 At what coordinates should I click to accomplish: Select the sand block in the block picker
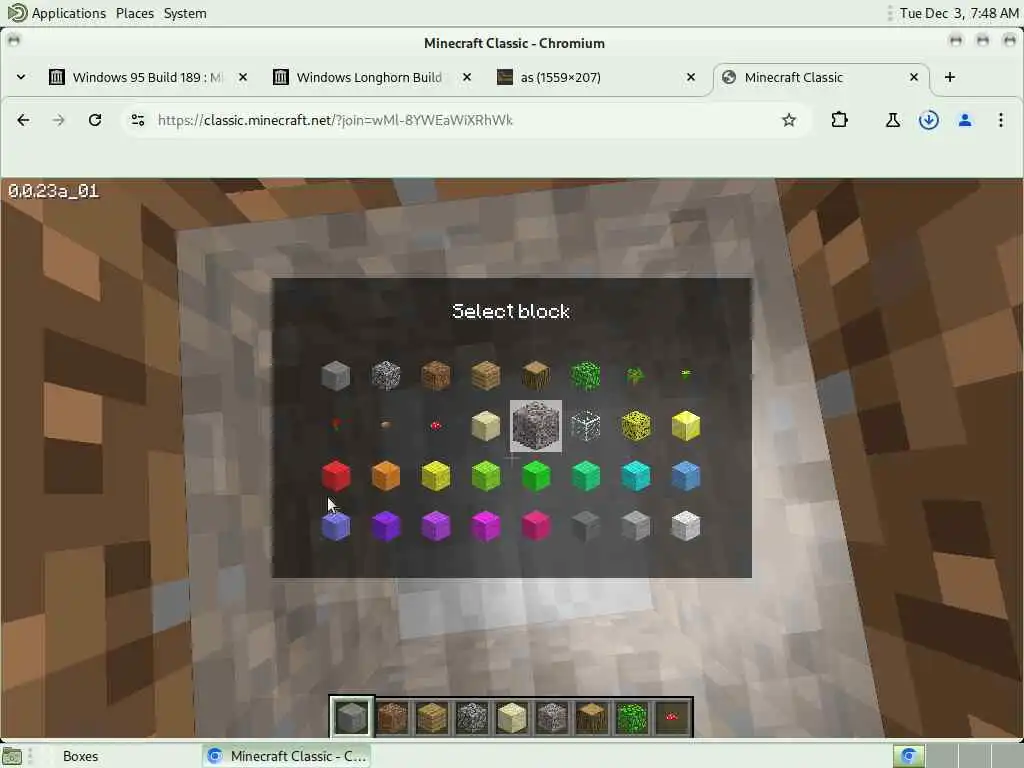coord(486,426)
